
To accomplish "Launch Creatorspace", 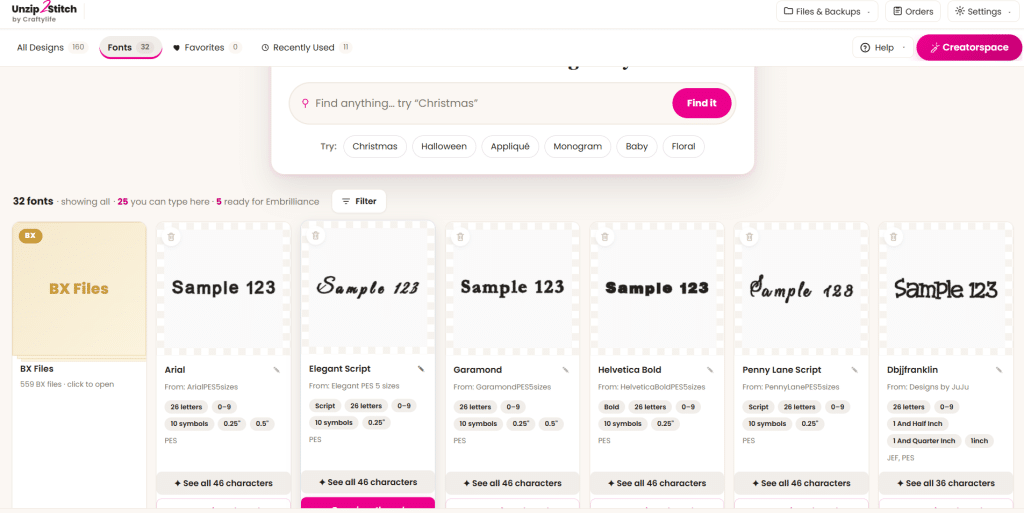I will click(x=969, y=48).
